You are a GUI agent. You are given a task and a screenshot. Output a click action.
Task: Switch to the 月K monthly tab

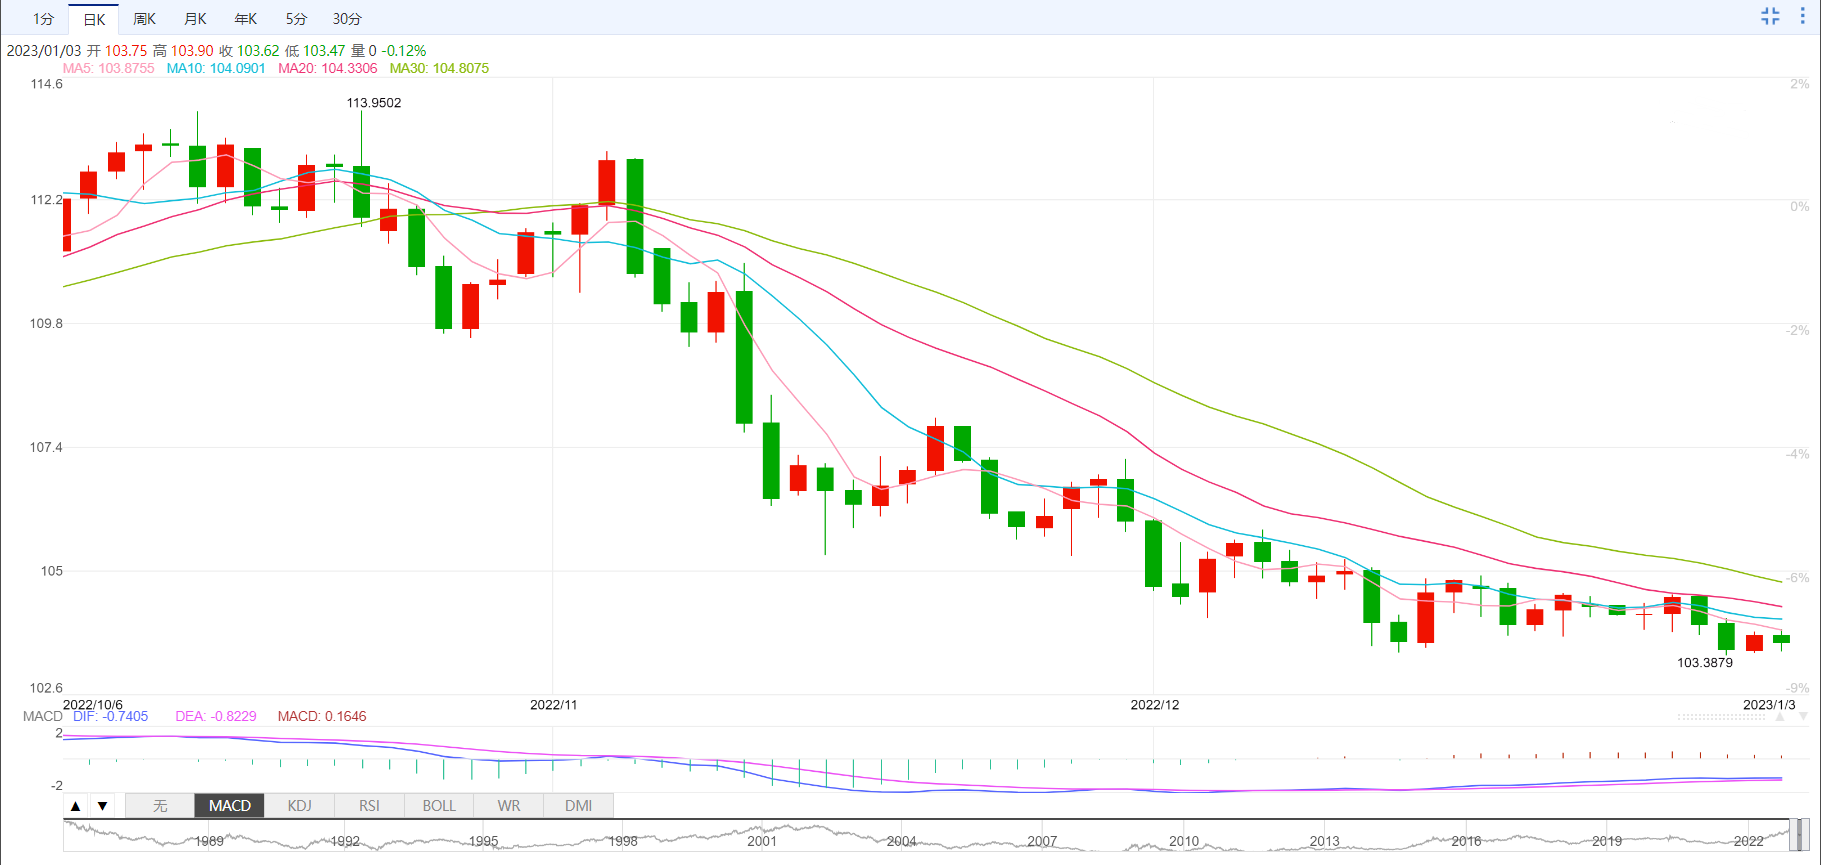195,19
